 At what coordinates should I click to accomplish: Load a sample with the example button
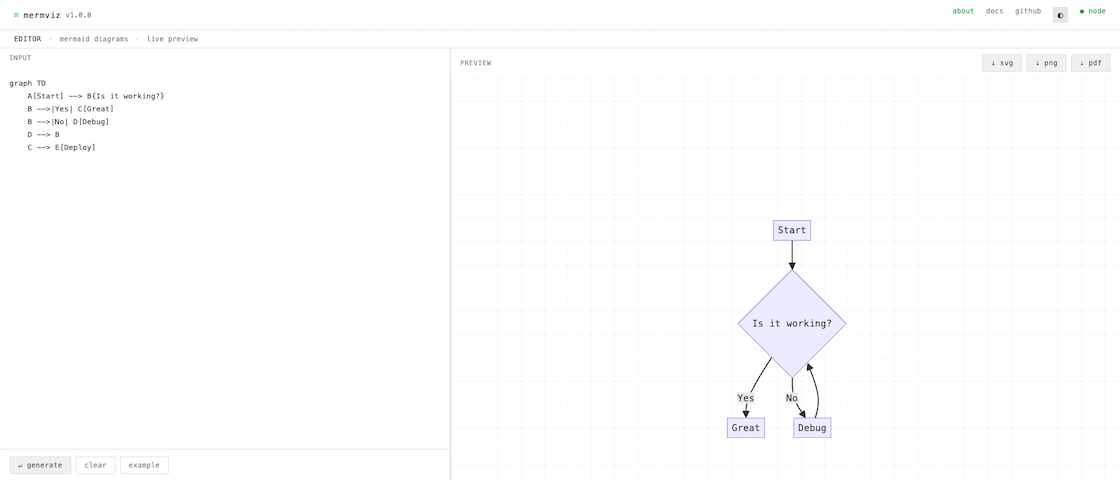point(144,465)
